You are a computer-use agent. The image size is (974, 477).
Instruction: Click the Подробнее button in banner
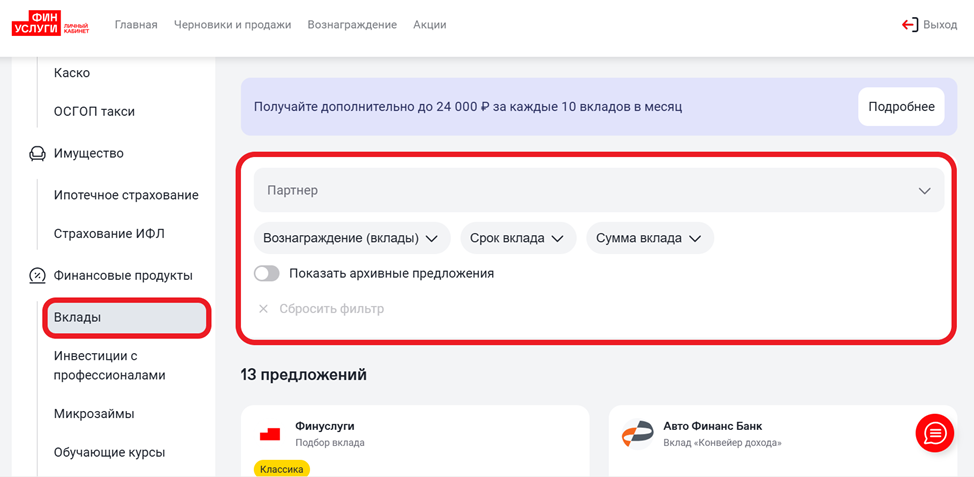click(900, 107)
